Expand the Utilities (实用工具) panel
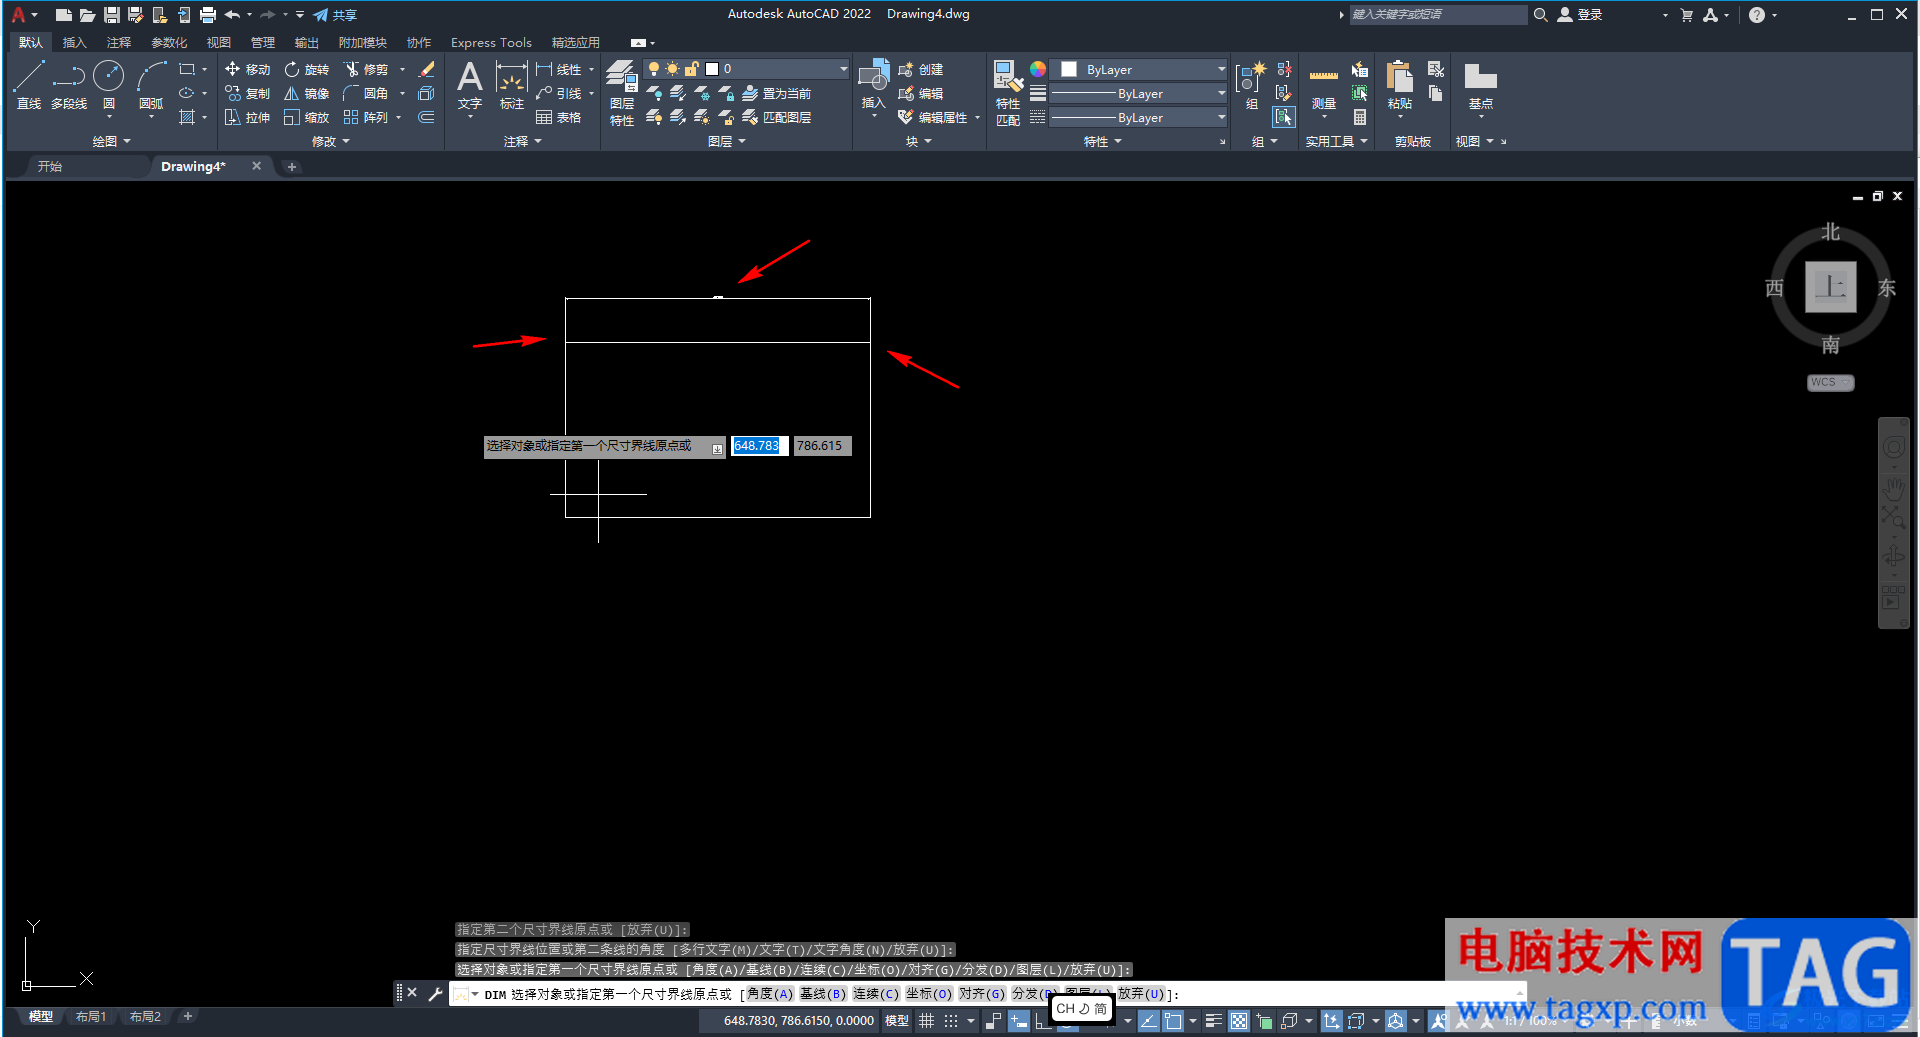 [1336, 141]
